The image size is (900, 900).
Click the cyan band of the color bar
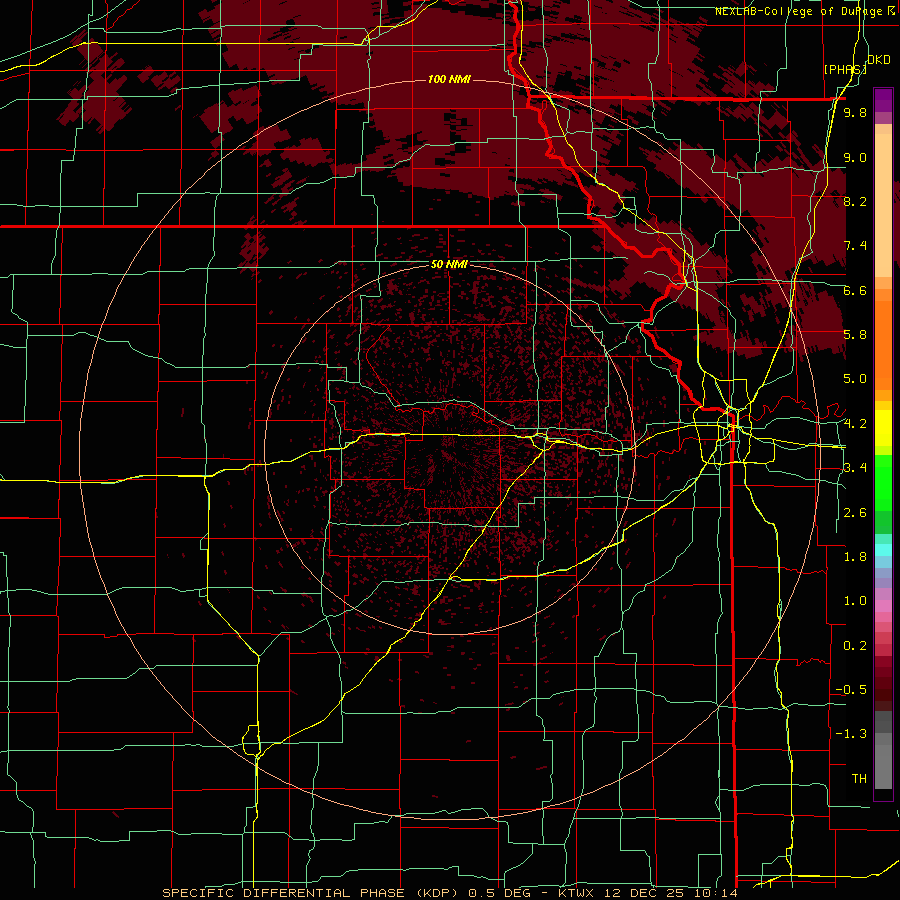883,550
